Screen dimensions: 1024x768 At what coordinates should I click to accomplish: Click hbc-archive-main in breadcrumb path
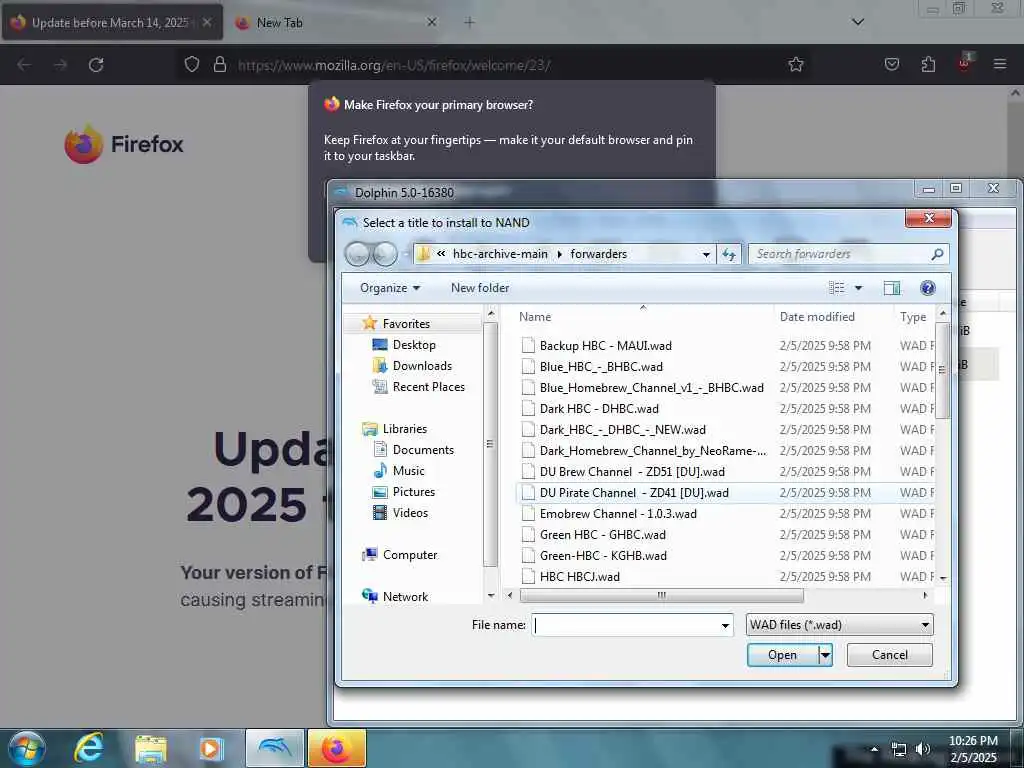pos(500,254)
